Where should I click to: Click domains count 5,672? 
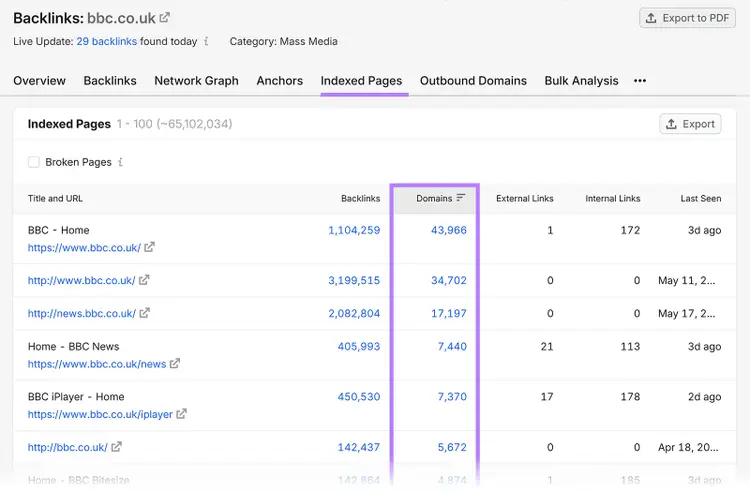(452, 447)
